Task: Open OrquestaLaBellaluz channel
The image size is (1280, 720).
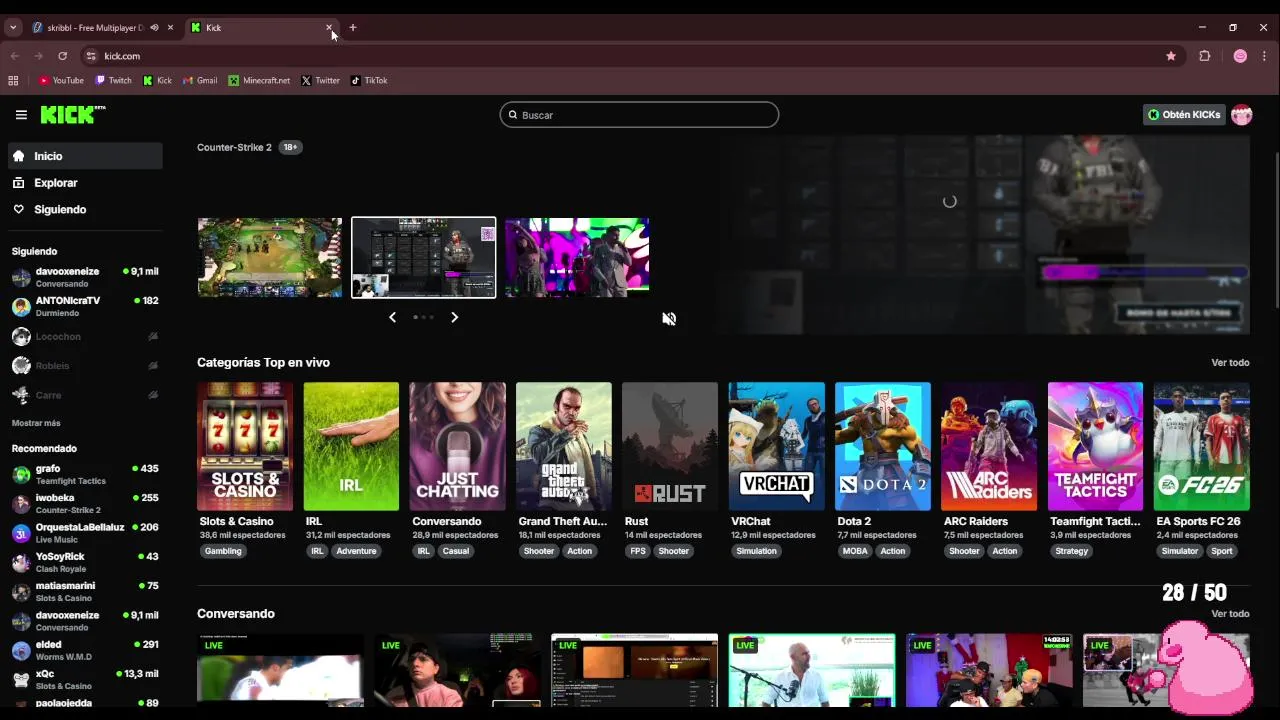Action: tap(85, 533)
